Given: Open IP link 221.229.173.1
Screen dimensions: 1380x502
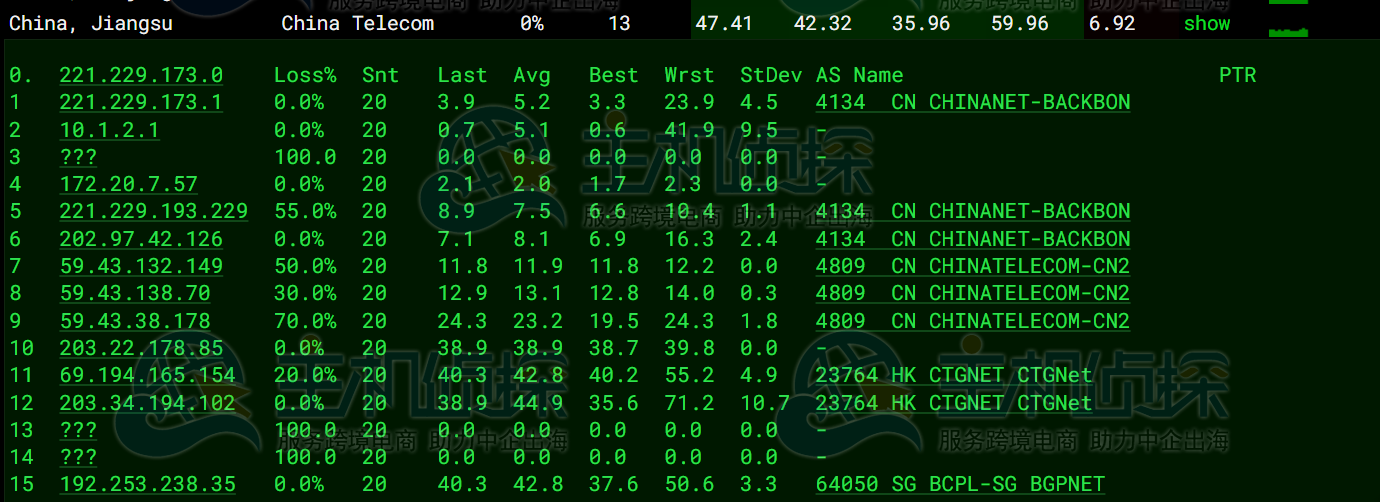Looking at the screenshot, I should (141, 102).
